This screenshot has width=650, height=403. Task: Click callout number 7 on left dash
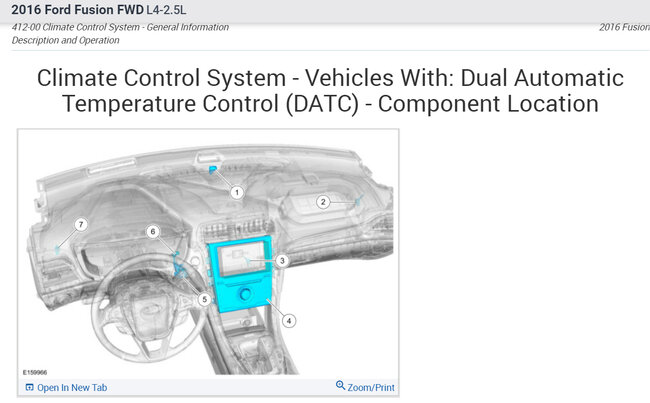(x=81, y=225)
